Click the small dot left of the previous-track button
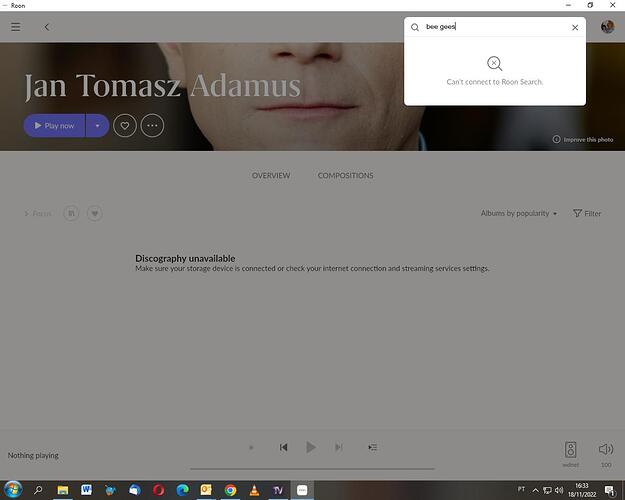The width and height of the screenshot is (625, 500). (x=251, y=447)
